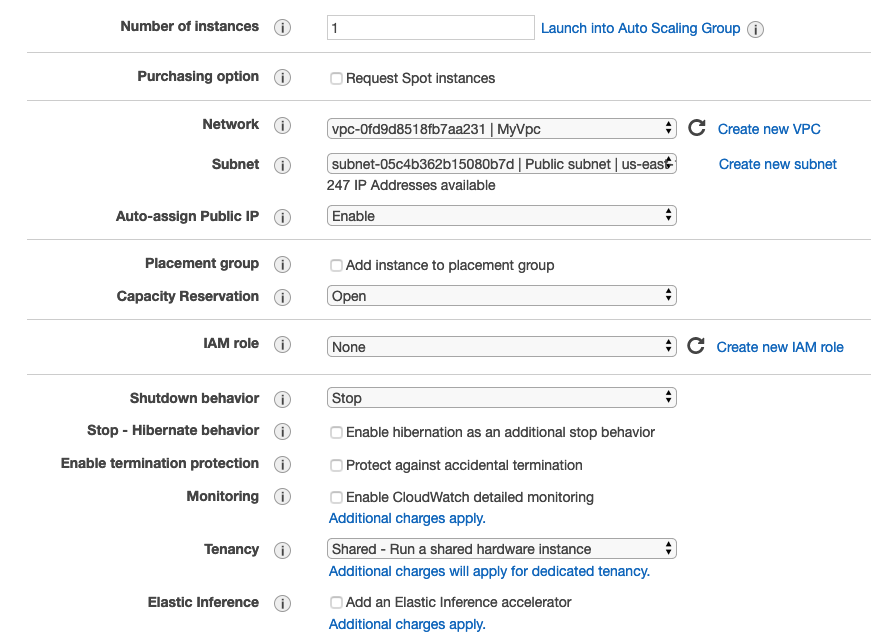Image resolution: width=871 pixels, height=640 pixels.
Task: Expand the Tenancy dropdown
Action: (x=501, y=549)
